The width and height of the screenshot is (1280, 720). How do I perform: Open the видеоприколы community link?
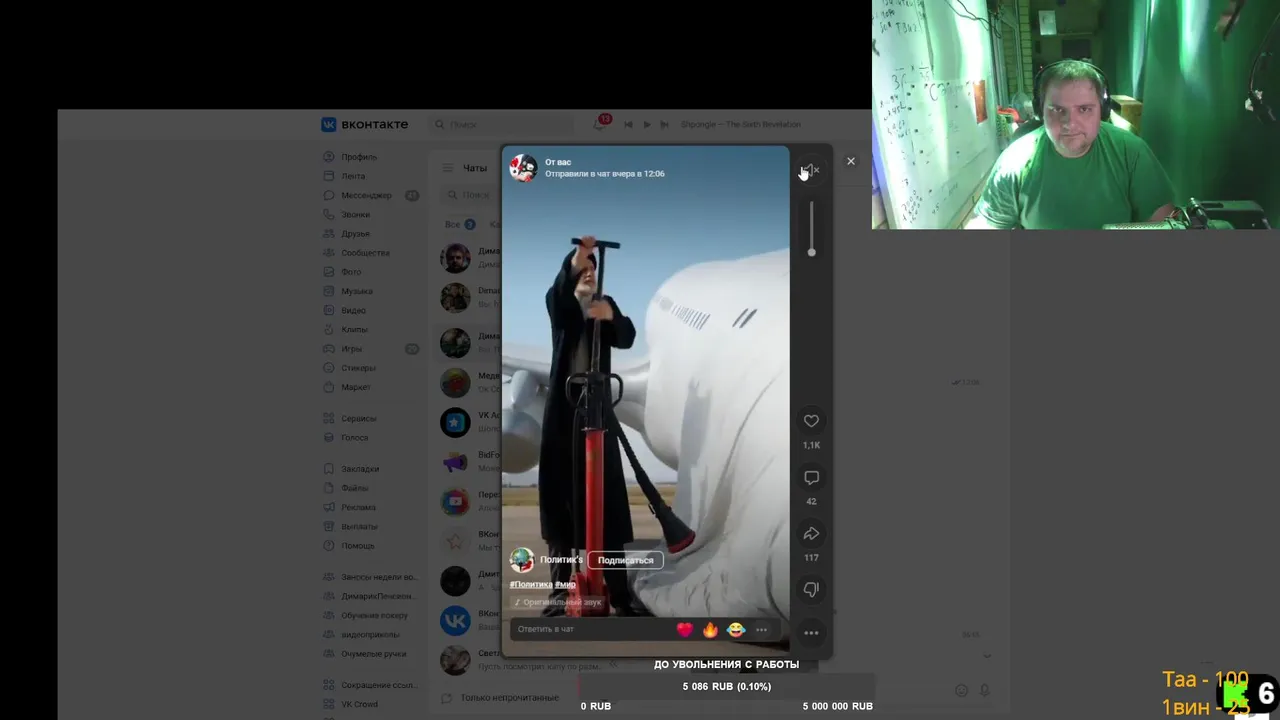tap(370, 634)
